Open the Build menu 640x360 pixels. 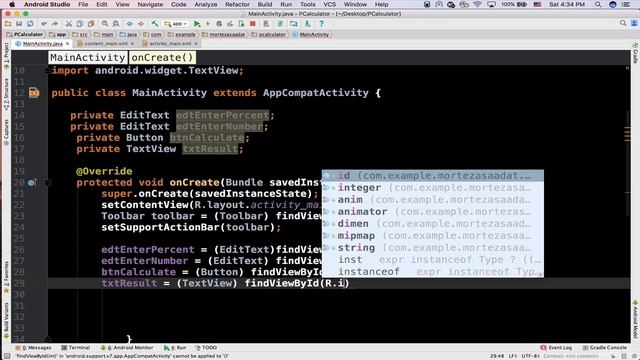point(264,4)
